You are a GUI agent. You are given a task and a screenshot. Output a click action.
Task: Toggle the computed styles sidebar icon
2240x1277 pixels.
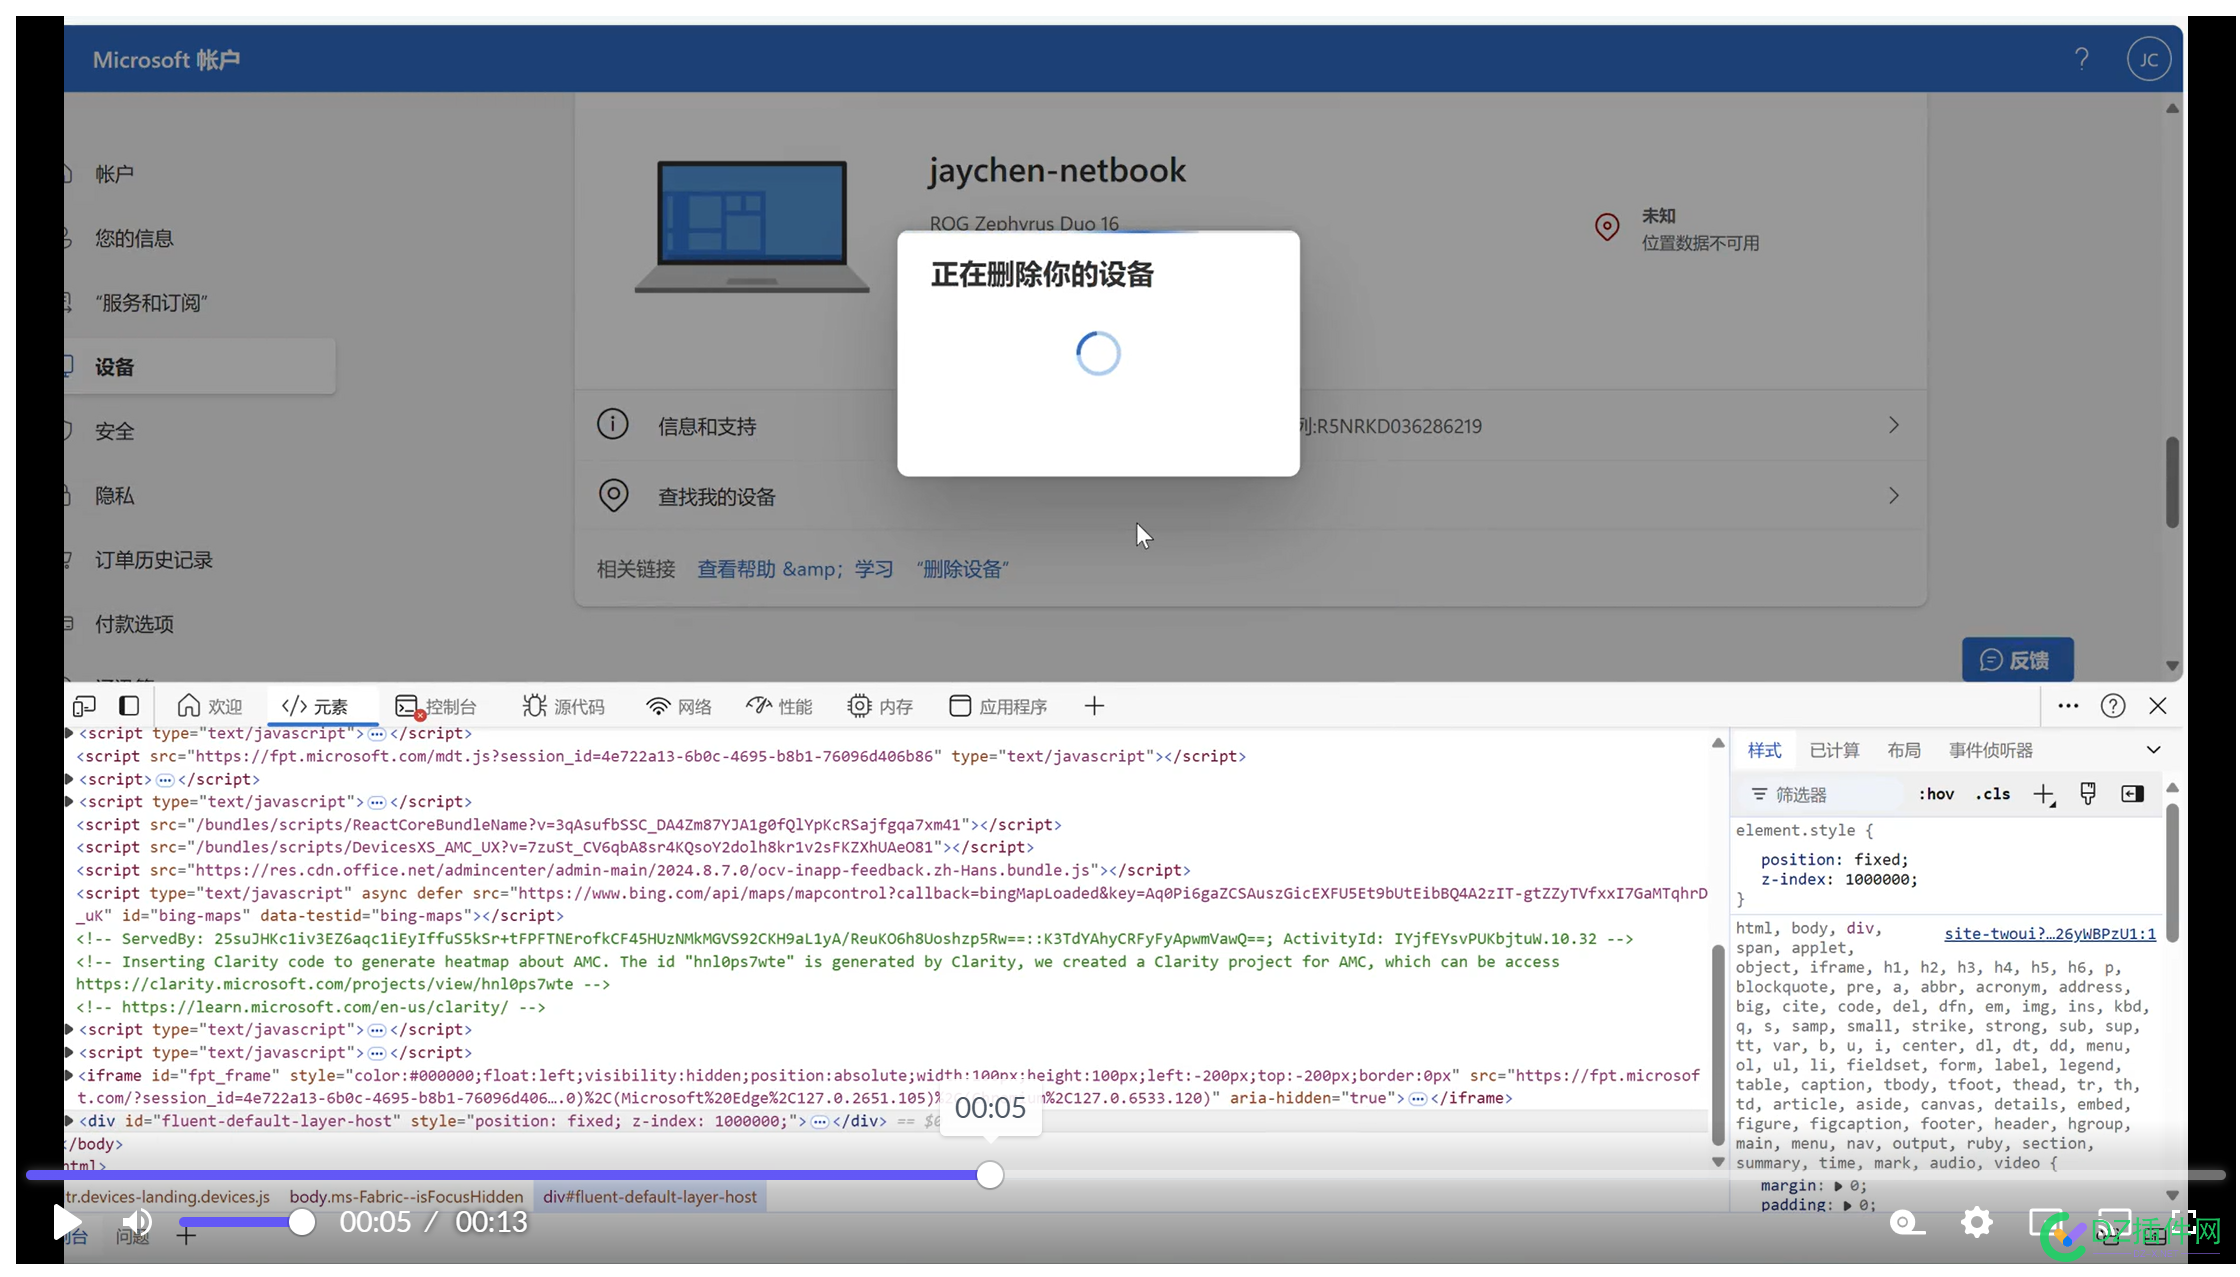pos(2132,794)
